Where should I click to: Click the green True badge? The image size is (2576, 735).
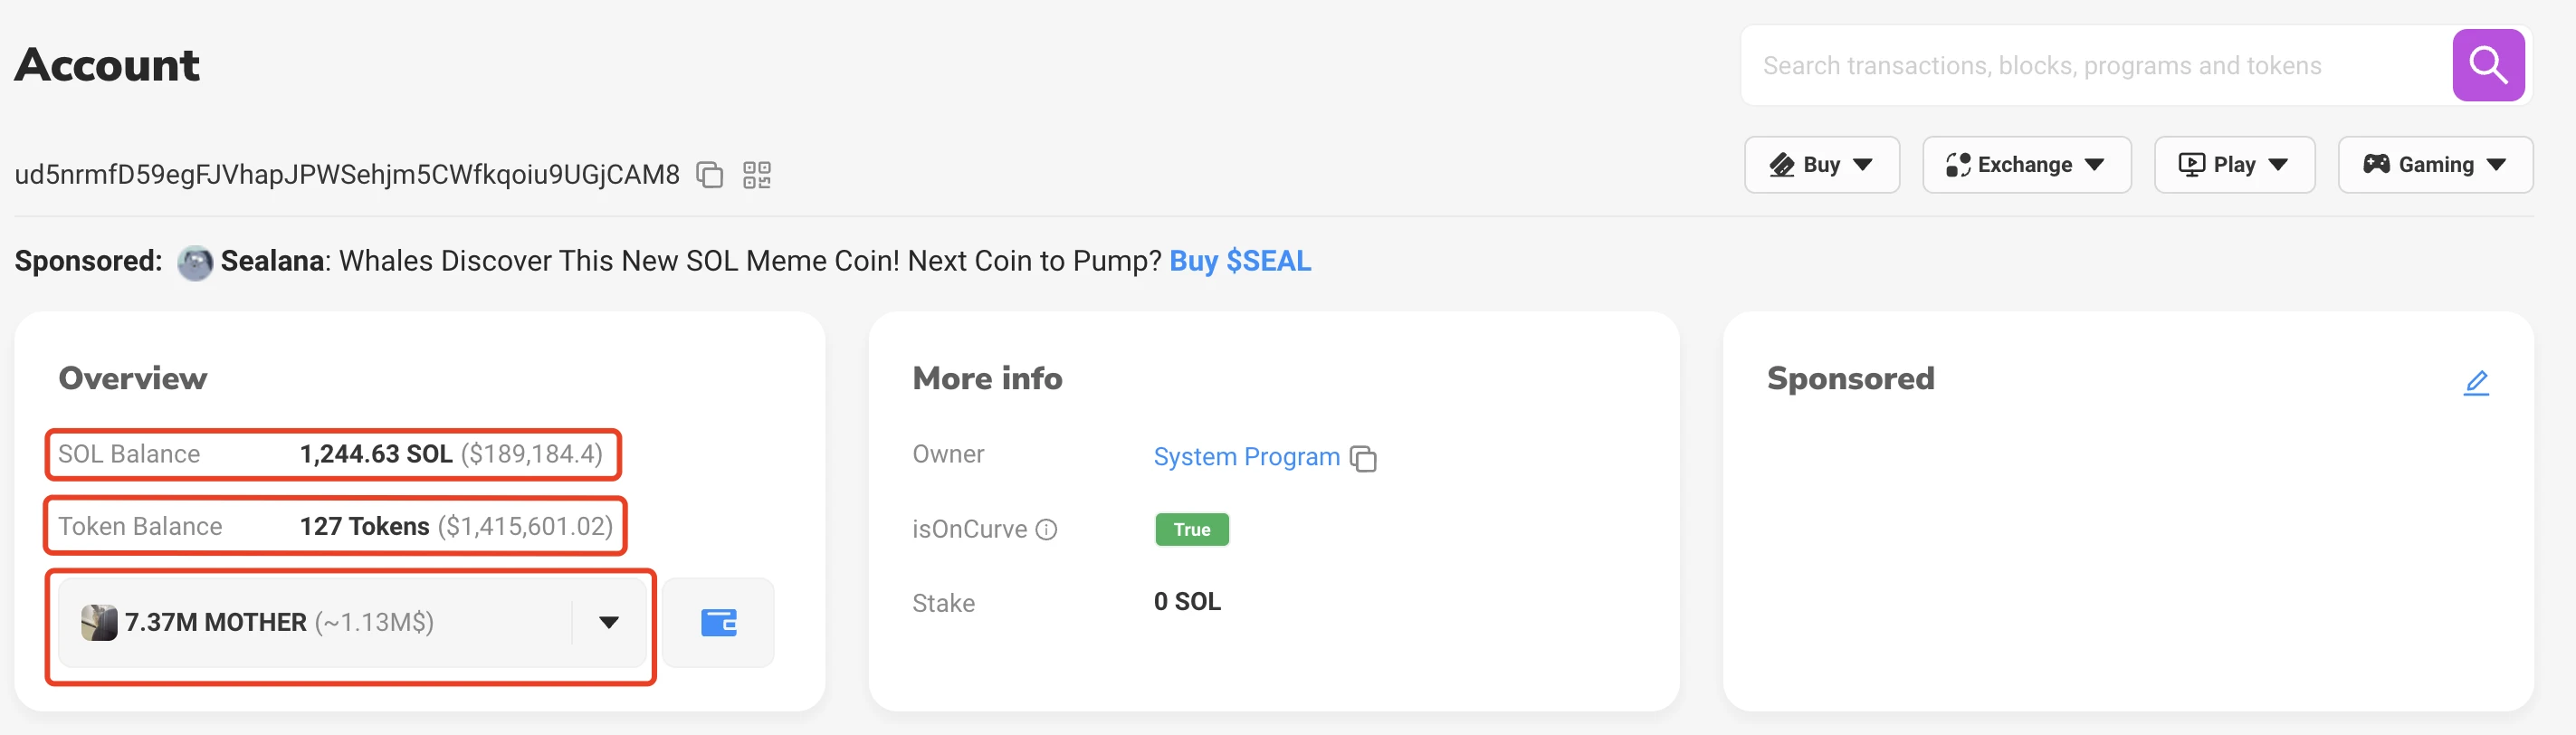click(x=1191, y=530)
